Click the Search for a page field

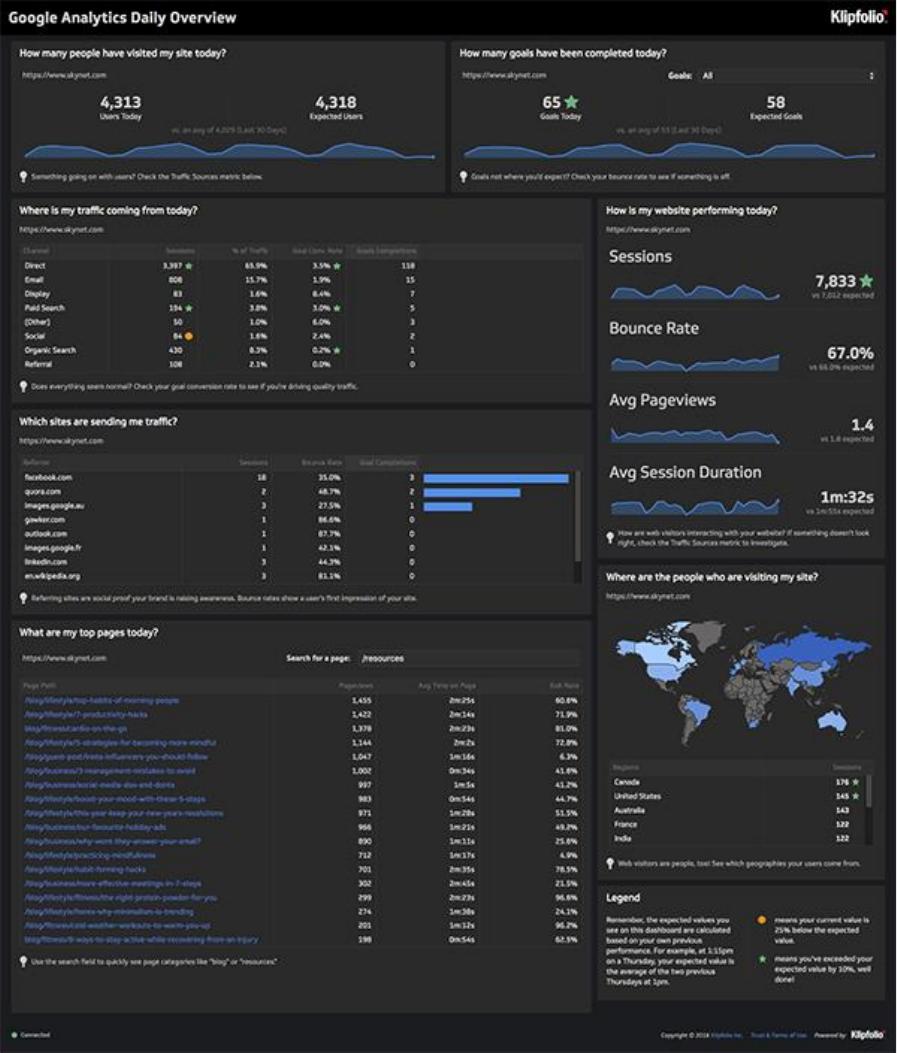pyautogui.click(x=469, y=658)
